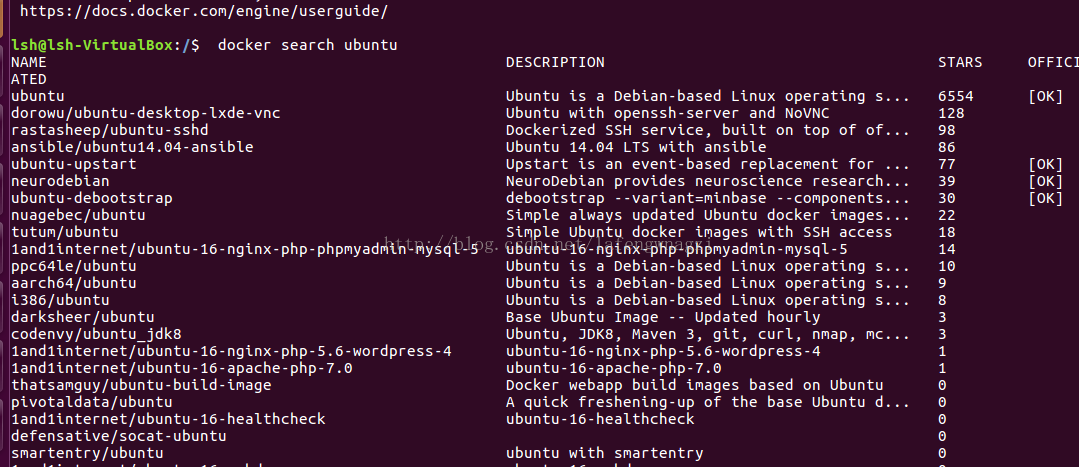Click '1and1internet/ubuntu-16-nginx-php-5.6-wordpress-4' name
The image size is (1079, 467).
click(x=231, y=351)
